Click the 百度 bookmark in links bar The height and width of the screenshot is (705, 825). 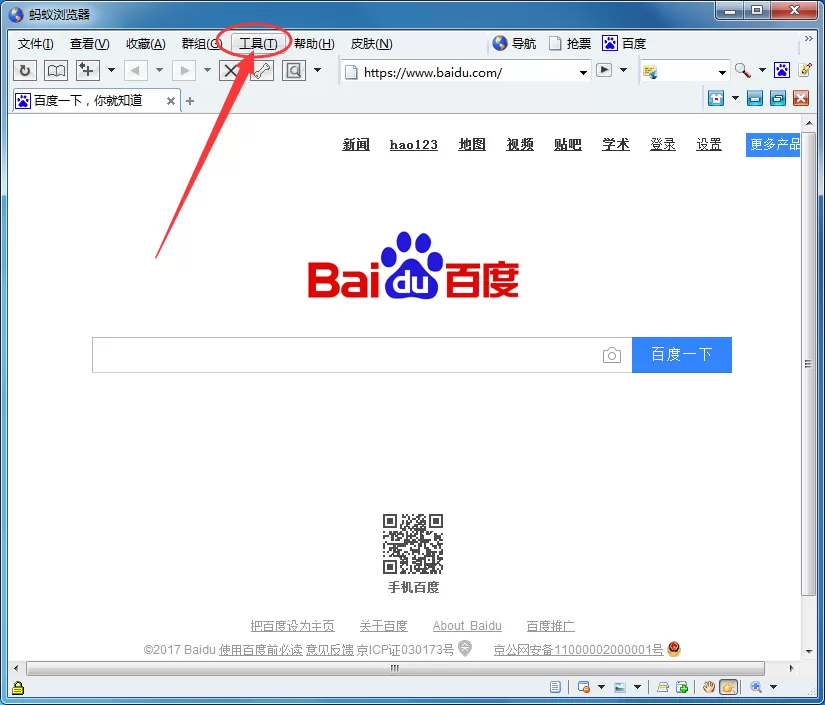pyautogui.click(x=624, y=44)
